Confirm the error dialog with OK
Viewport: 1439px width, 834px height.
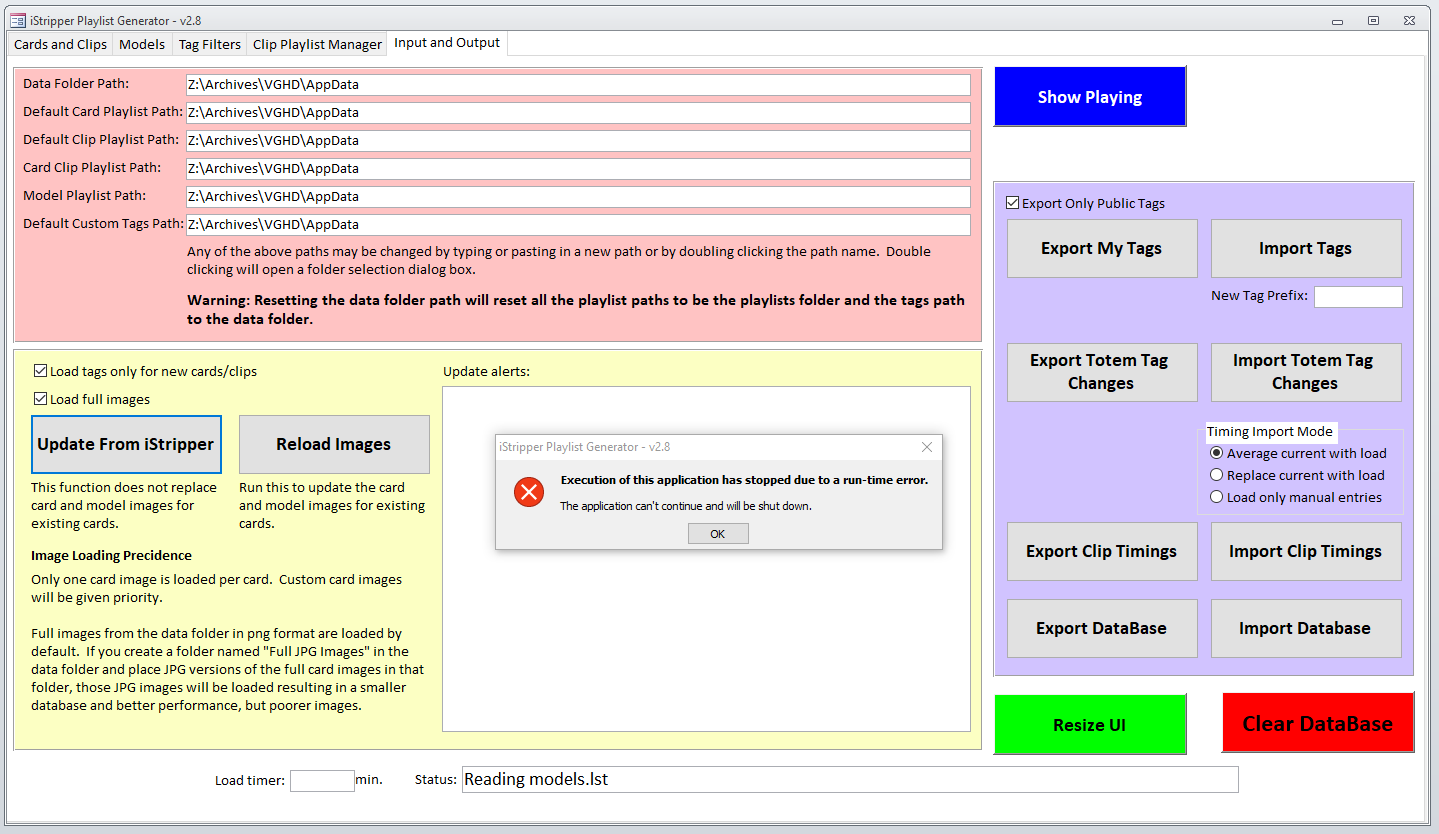point(718,534)
